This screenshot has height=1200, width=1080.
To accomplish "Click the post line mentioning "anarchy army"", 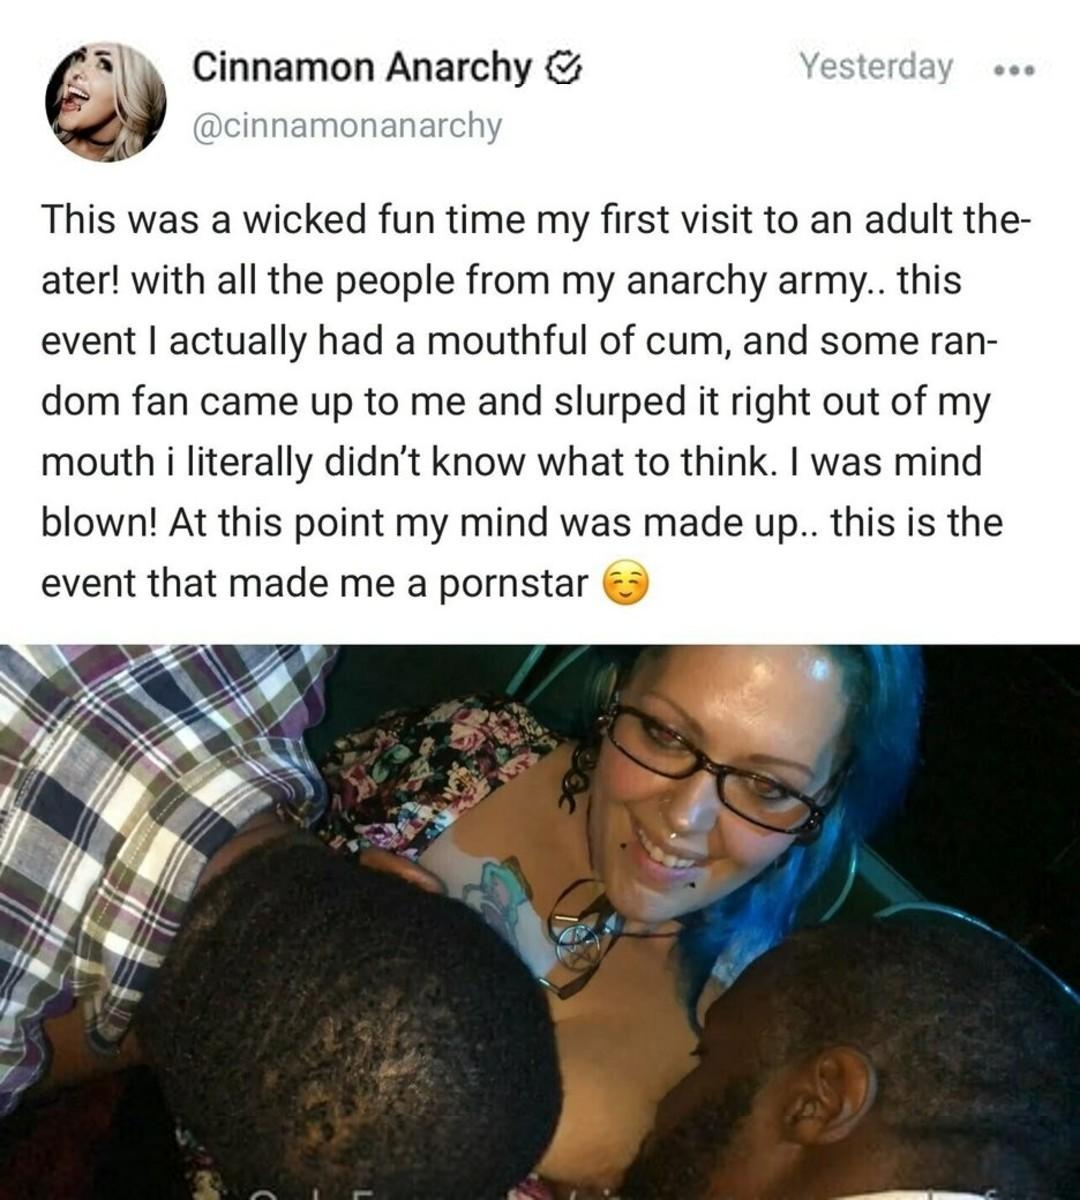I will click(500, 281).
